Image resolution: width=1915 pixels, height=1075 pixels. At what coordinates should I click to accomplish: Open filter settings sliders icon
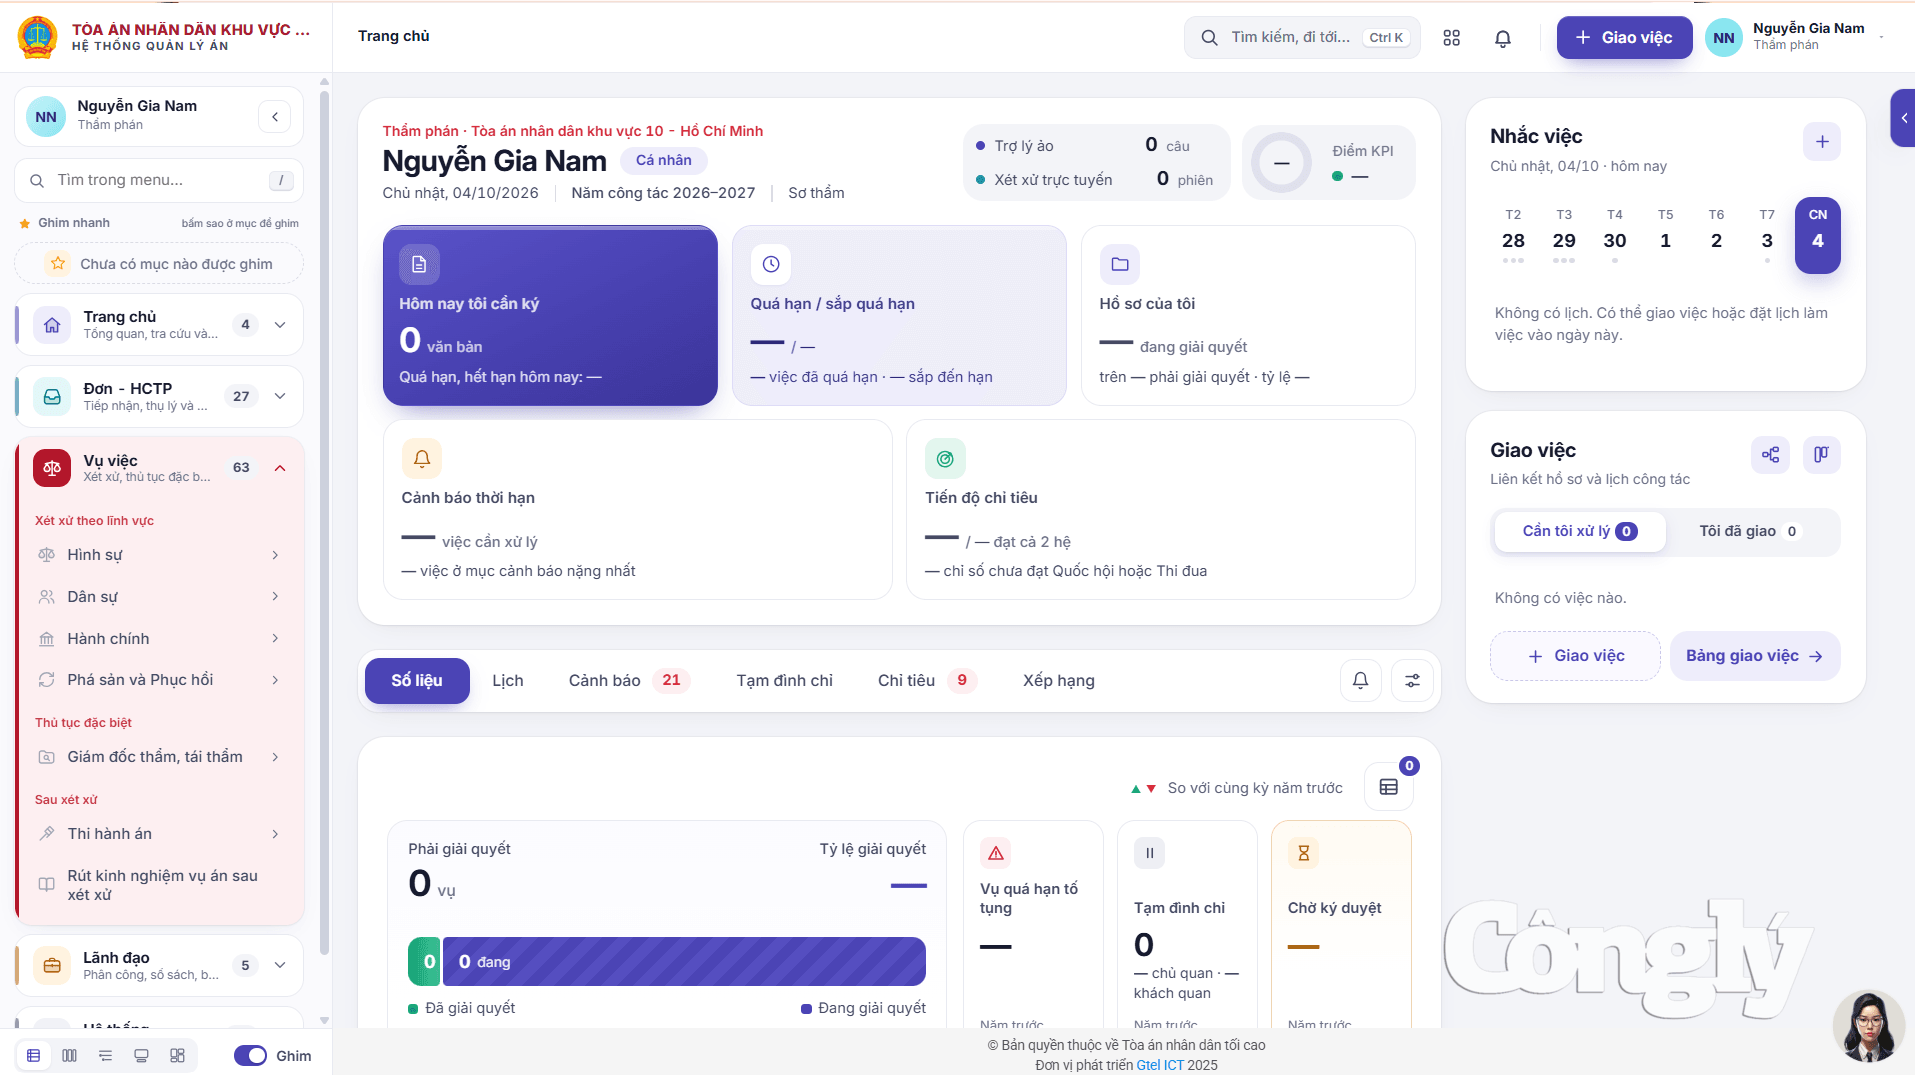pos(1412,681)
